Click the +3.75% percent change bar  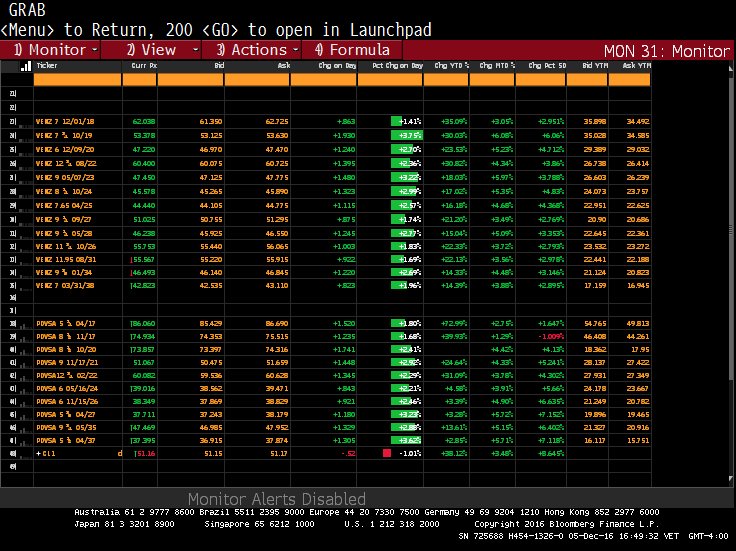(406, 136)
